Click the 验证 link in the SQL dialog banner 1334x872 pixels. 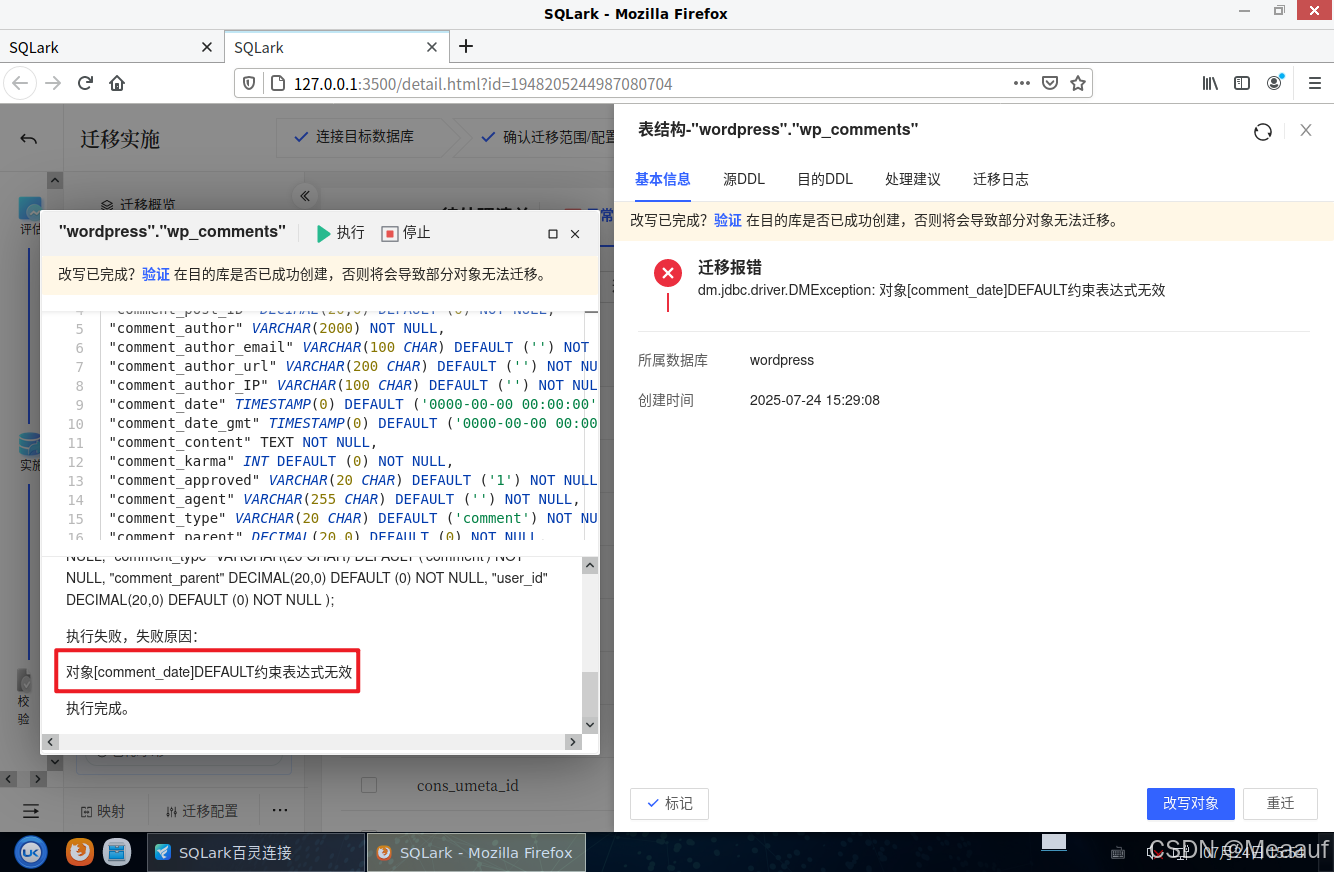click(x=156, y=274)
